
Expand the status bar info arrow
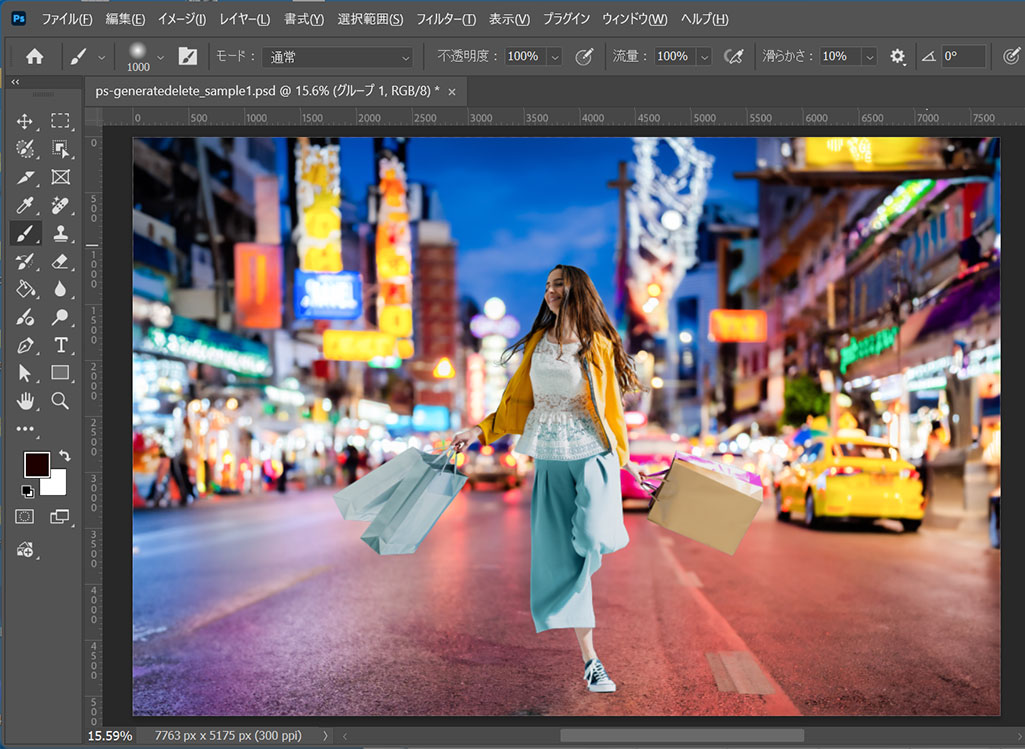(325, 736)
